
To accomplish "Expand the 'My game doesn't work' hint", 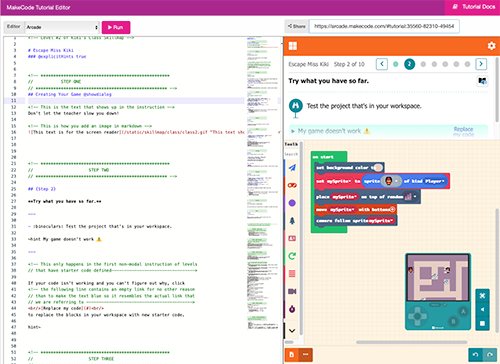I will tap(334, 131).
